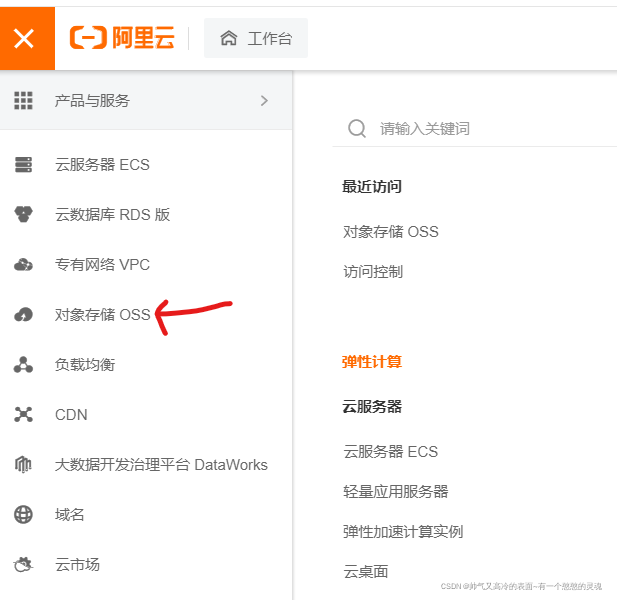617x600 pixels.
Task: Click the 云服务器 ECS server icon
Action: click(23, 164)
